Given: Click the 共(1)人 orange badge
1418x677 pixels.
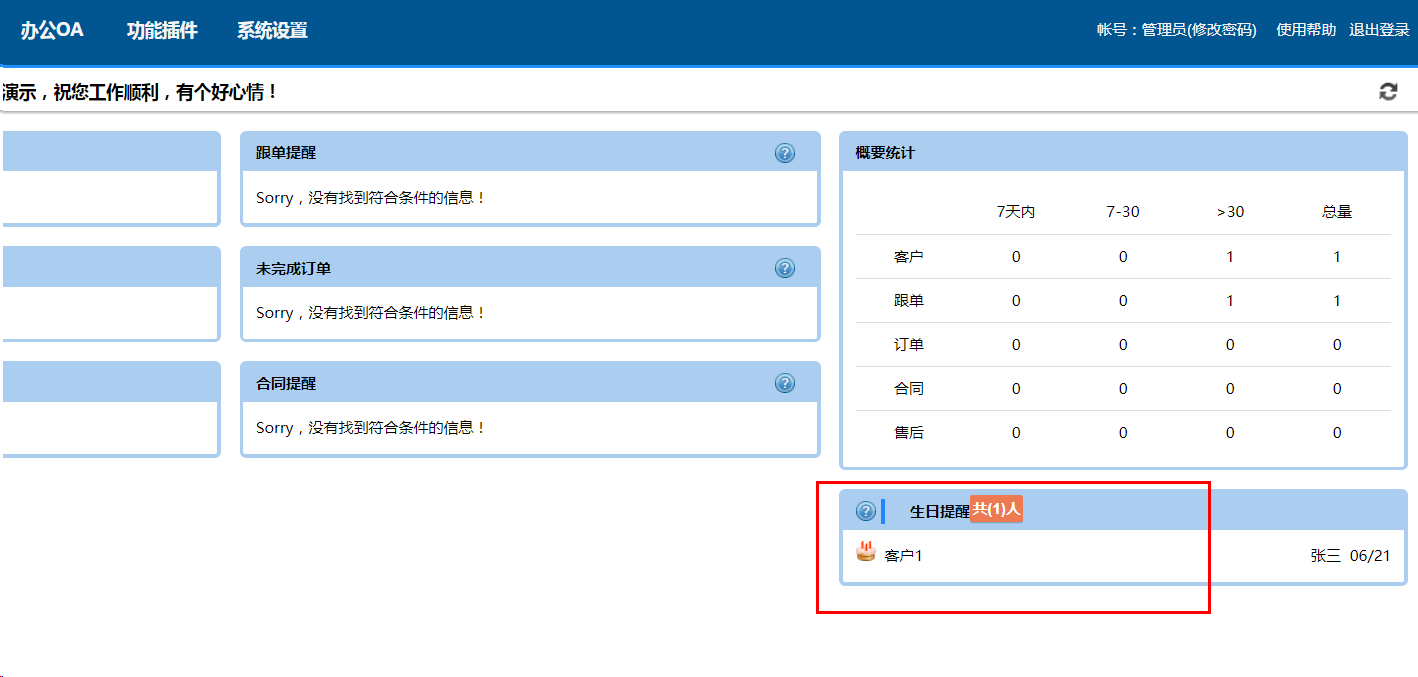Looking at the screenshot, I should coord(996,509).
